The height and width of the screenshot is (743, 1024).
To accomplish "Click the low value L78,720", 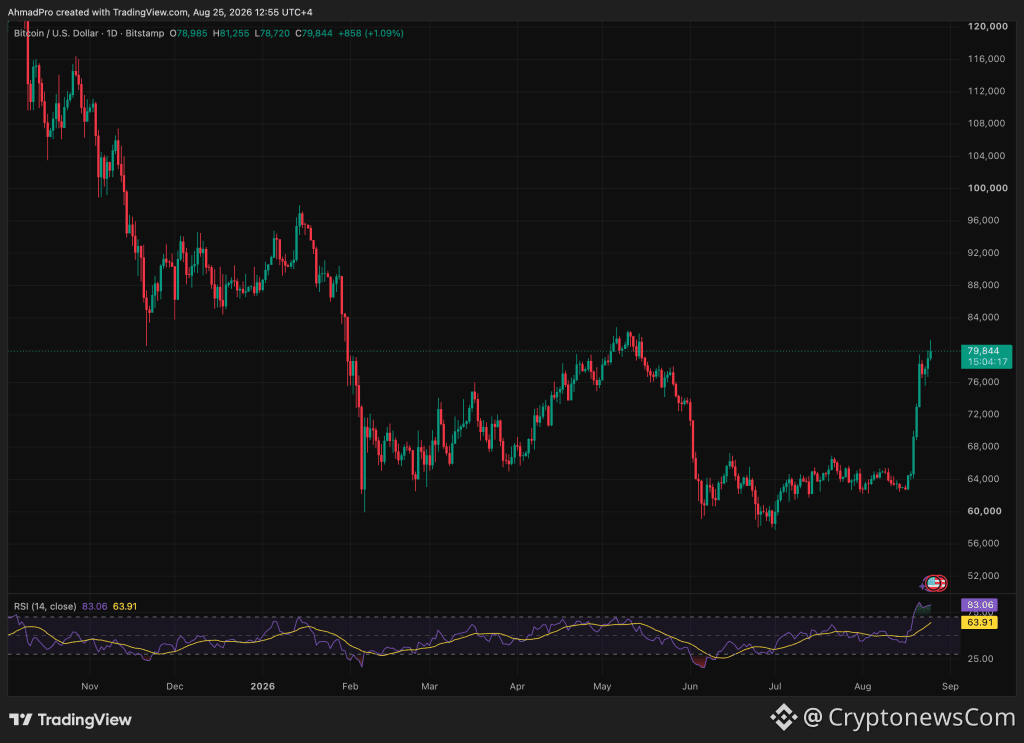I will (272, 33).
